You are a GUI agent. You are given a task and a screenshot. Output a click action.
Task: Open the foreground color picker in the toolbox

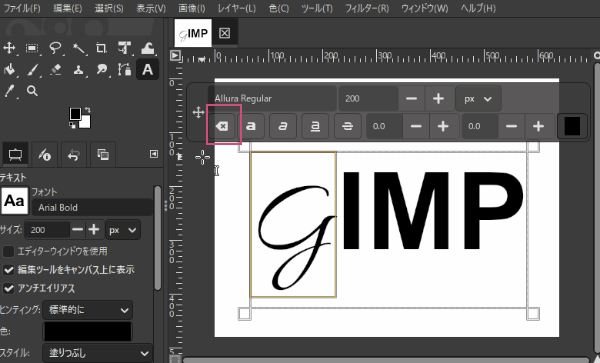(75, 113)
